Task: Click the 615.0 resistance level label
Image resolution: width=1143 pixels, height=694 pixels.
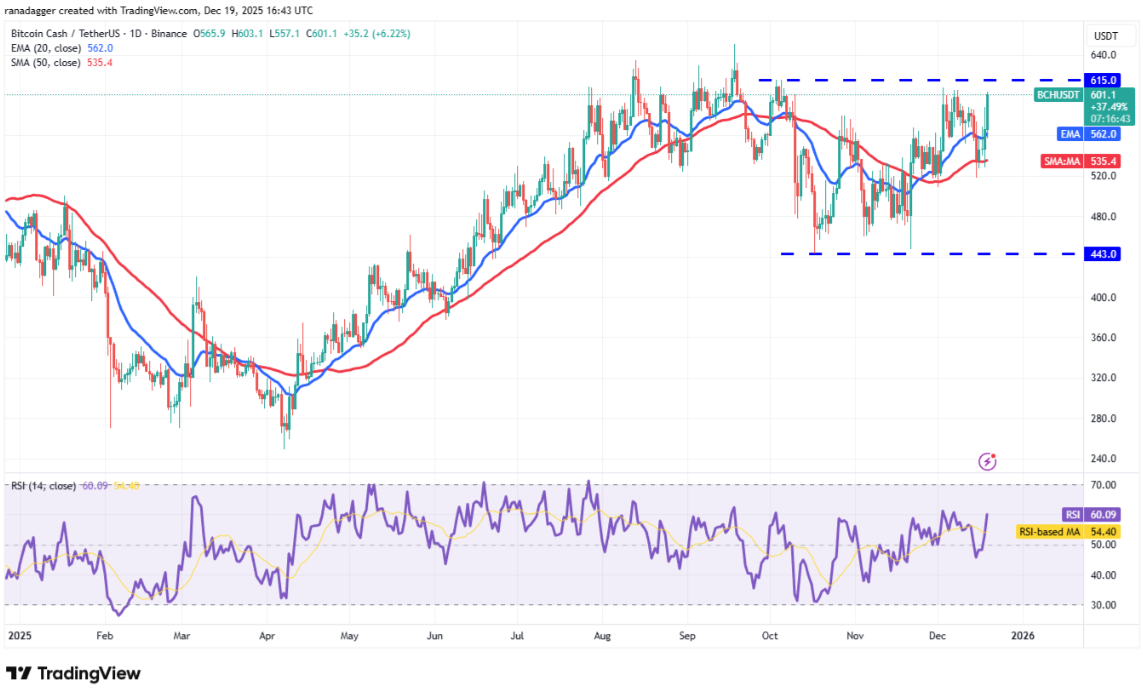Action: (x=1103, y=79)
